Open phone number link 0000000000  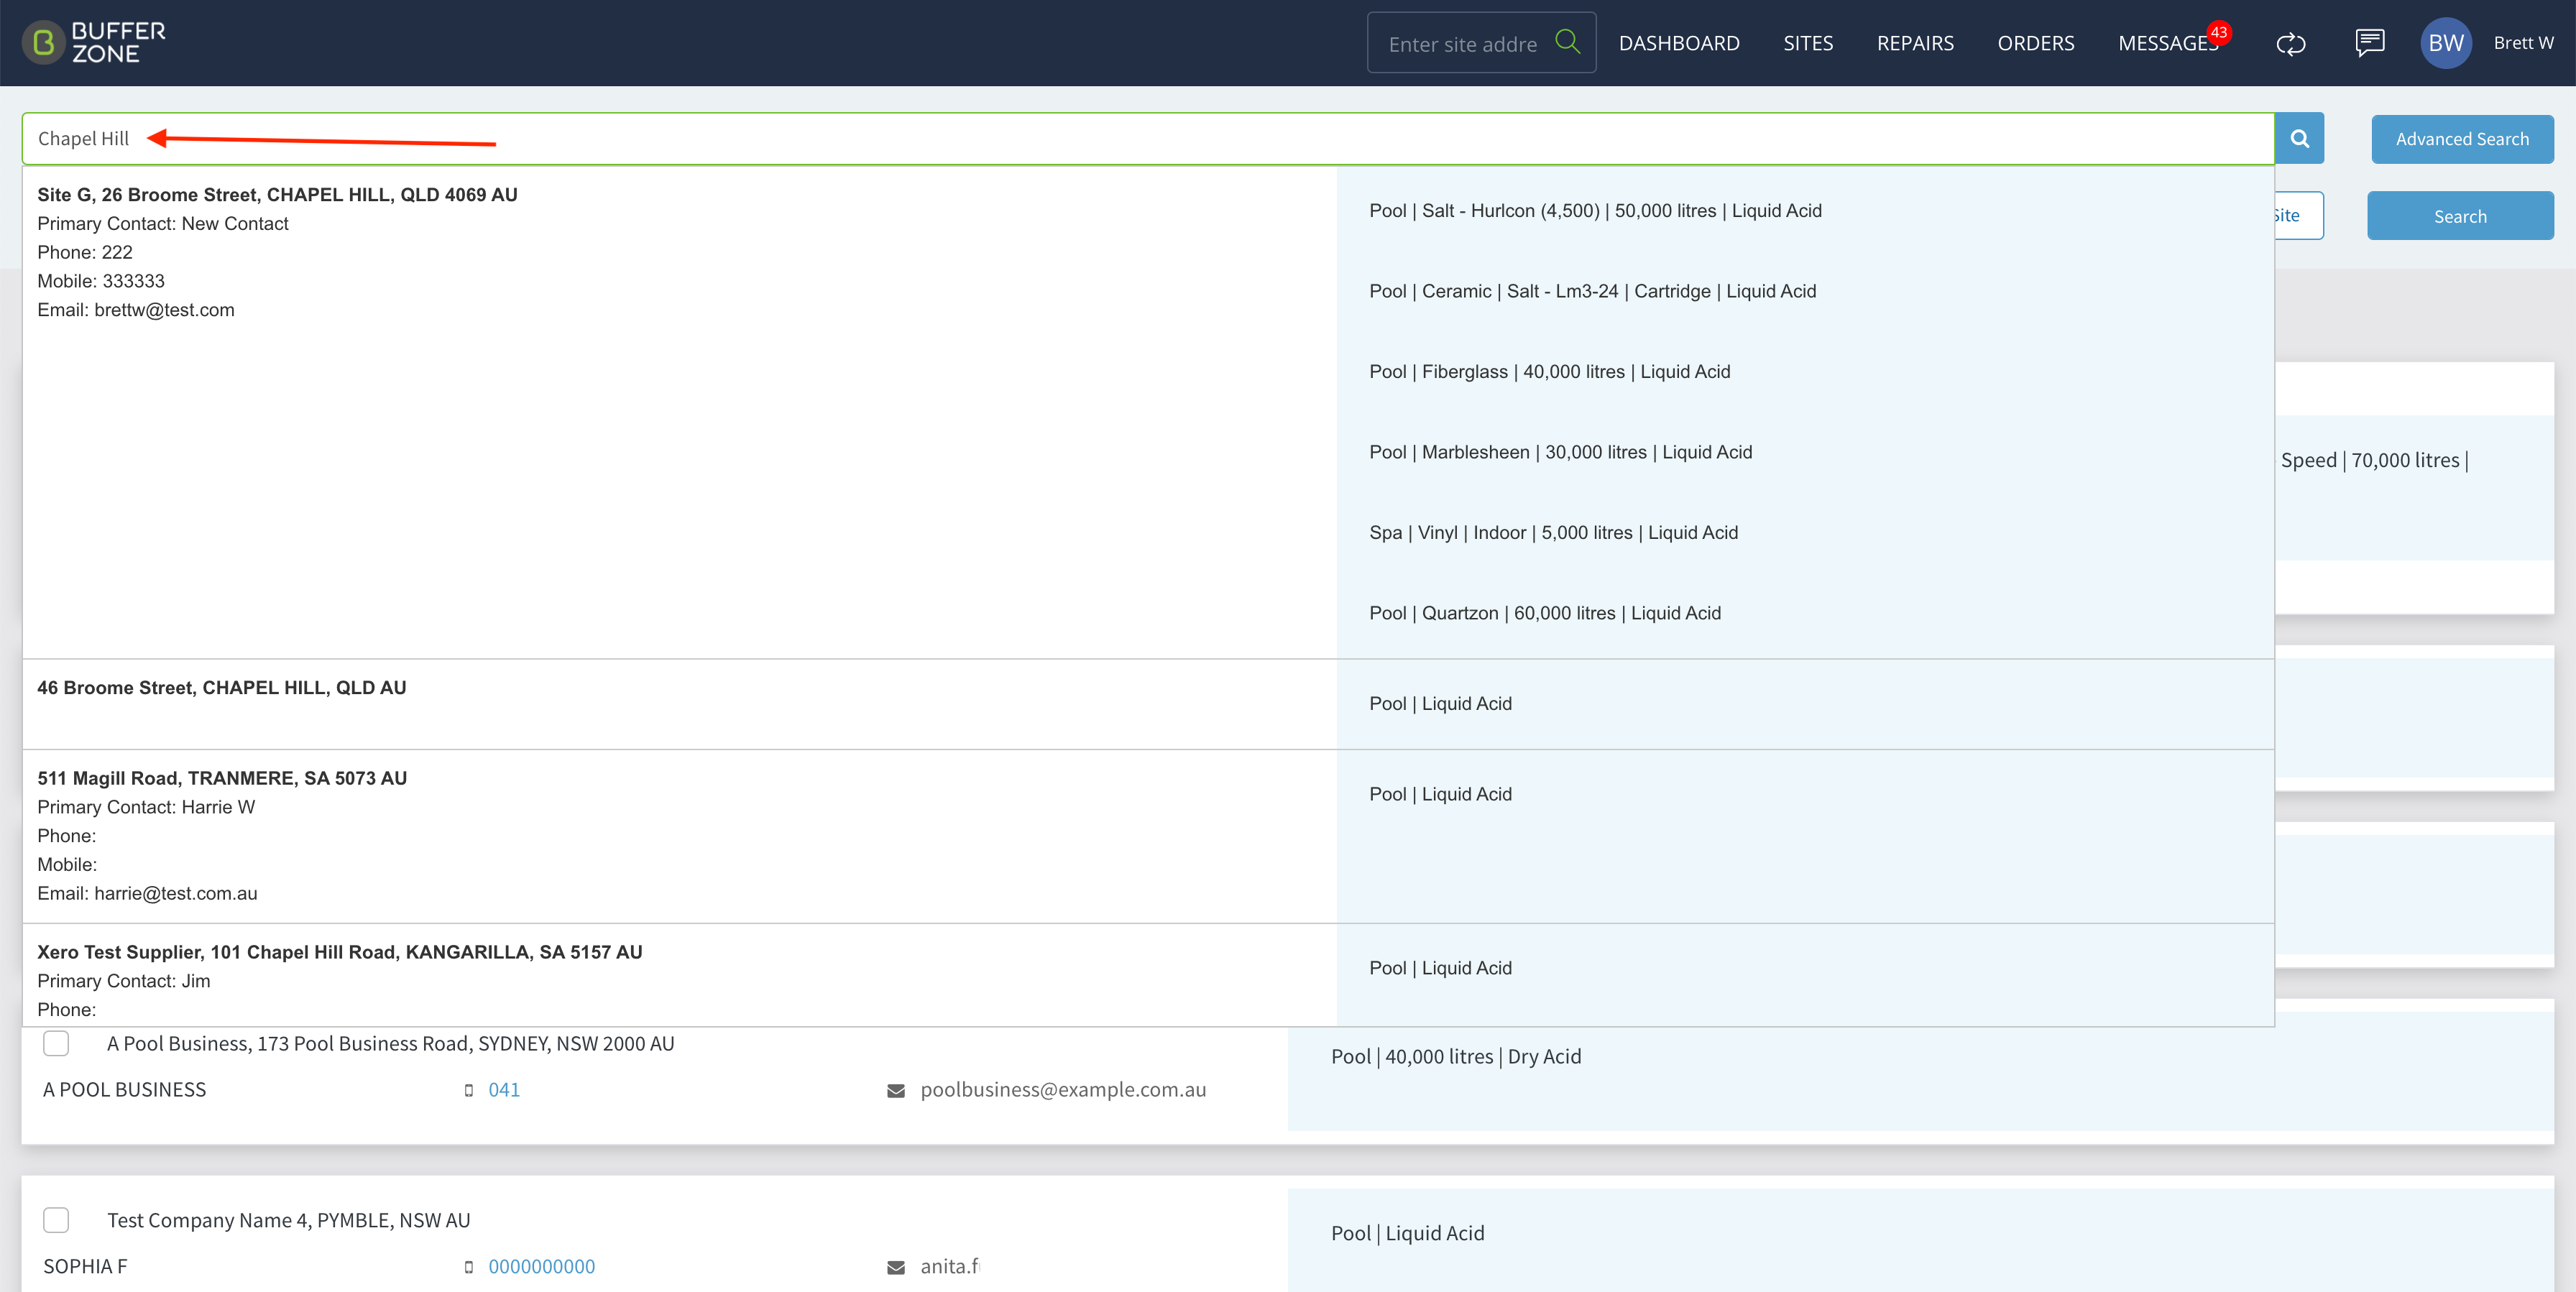[541, 1267]
